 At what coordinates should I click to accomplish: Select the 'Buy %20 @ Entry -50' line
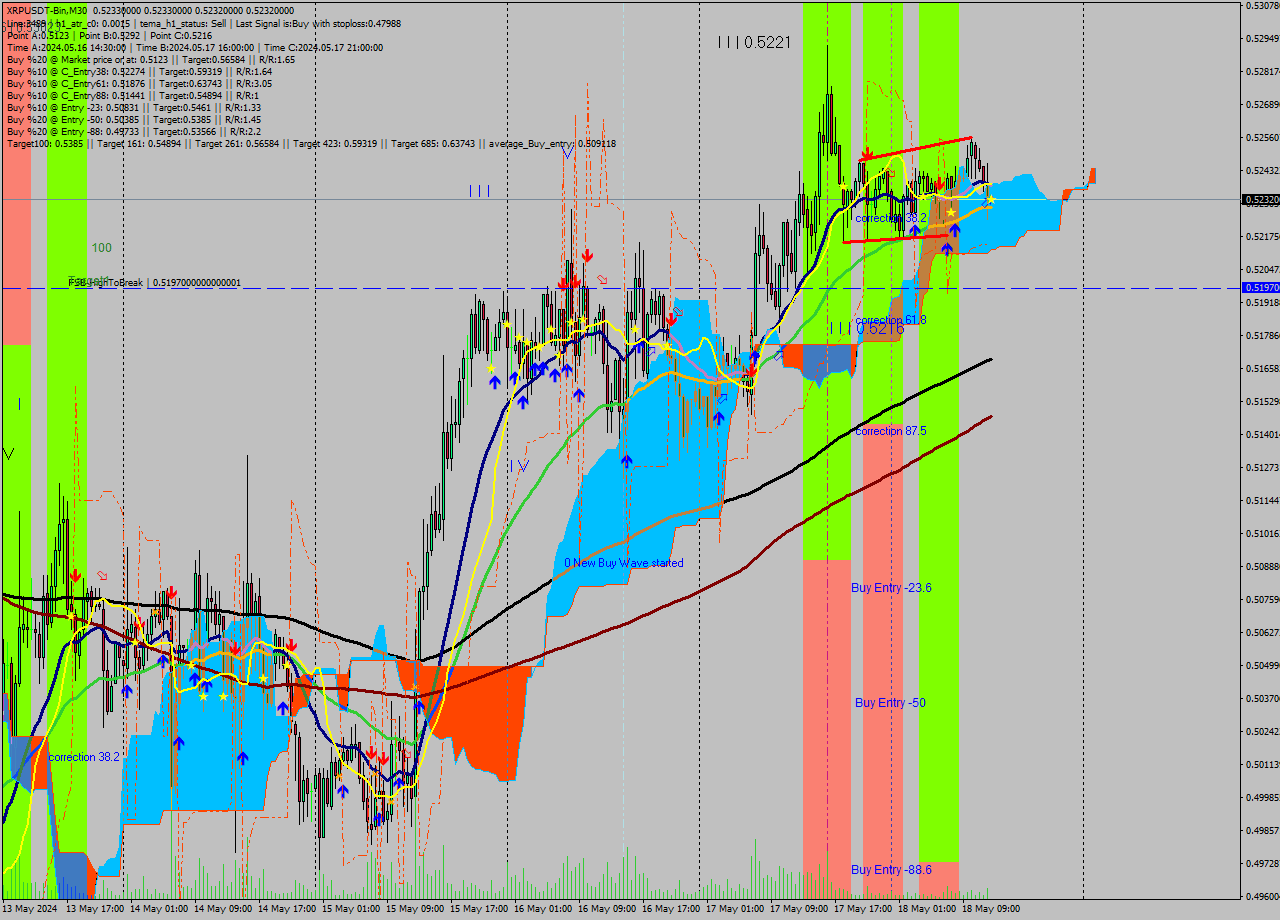click(x=133, y=119)
